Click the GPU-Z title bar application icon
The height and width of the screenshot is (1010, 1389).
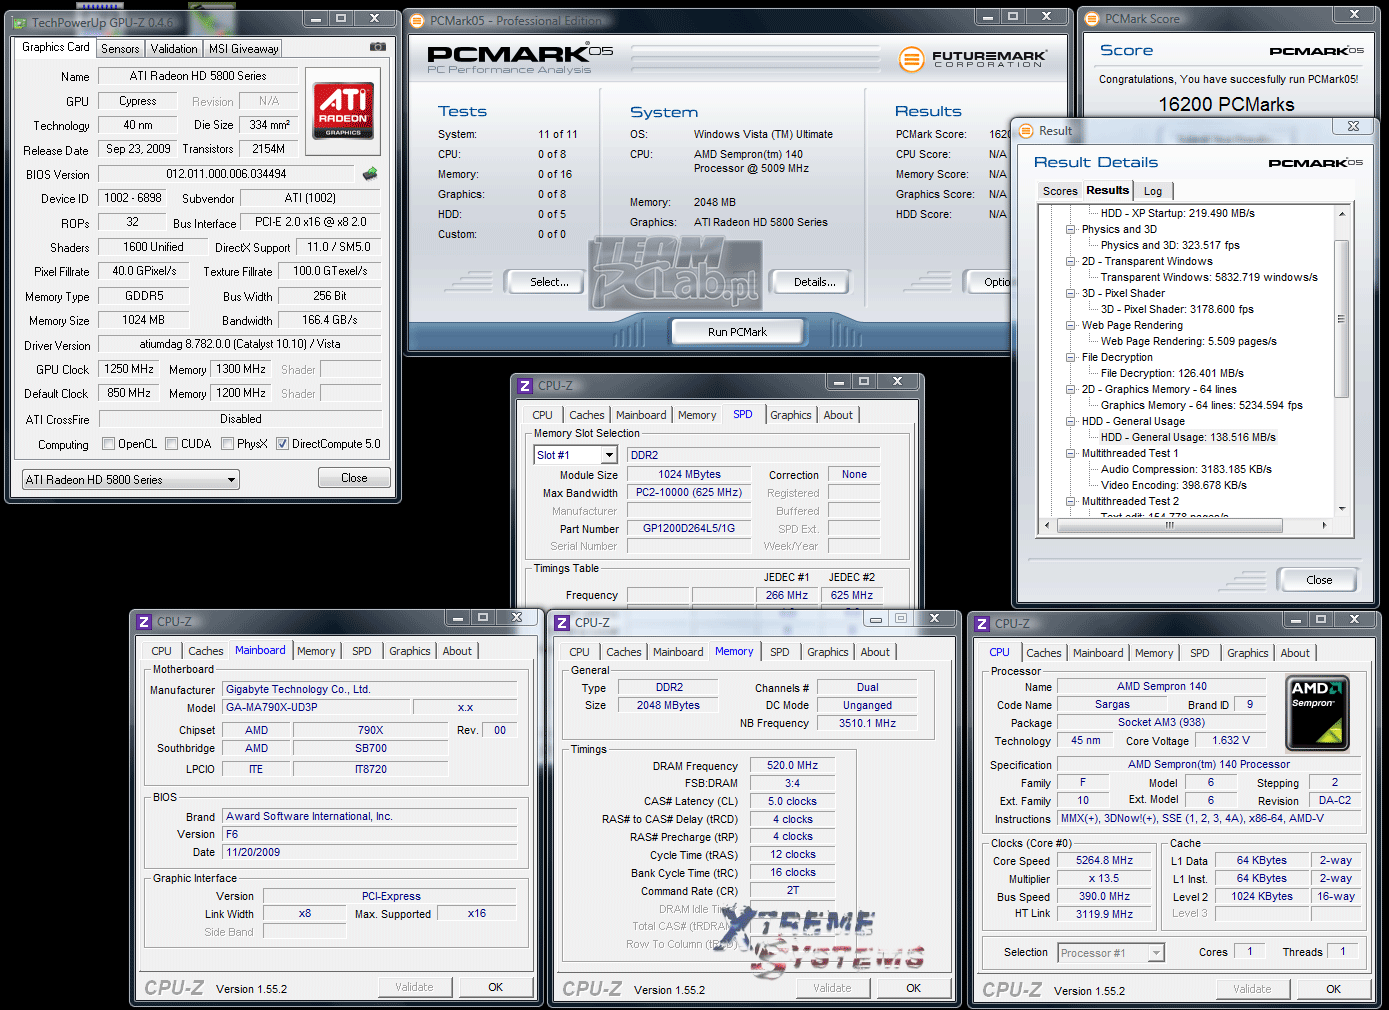pyautogui.click(x=19, y=22)
